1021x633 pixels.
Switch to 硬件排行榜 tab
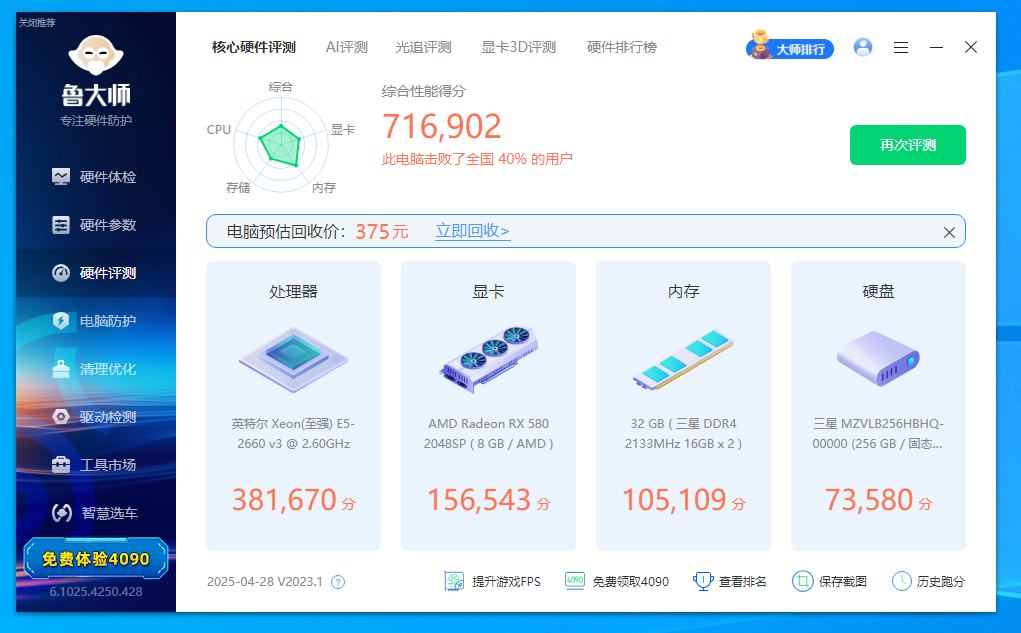pos(621,48)
